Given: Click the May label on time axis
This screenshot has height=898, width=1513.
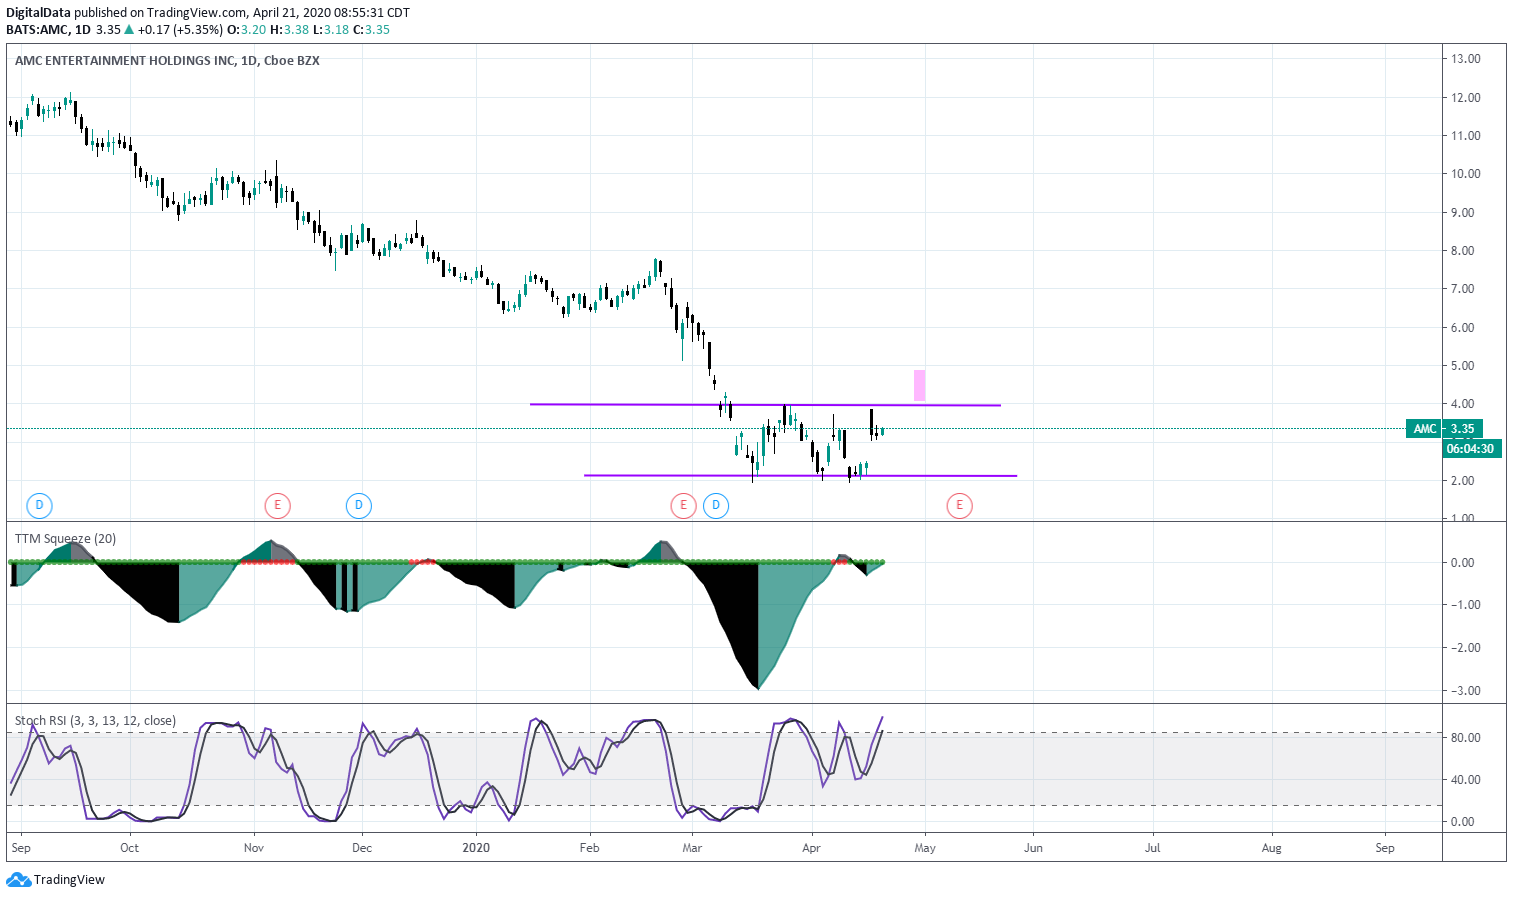Looking at the screenshot, I should [x=925, y=848].
